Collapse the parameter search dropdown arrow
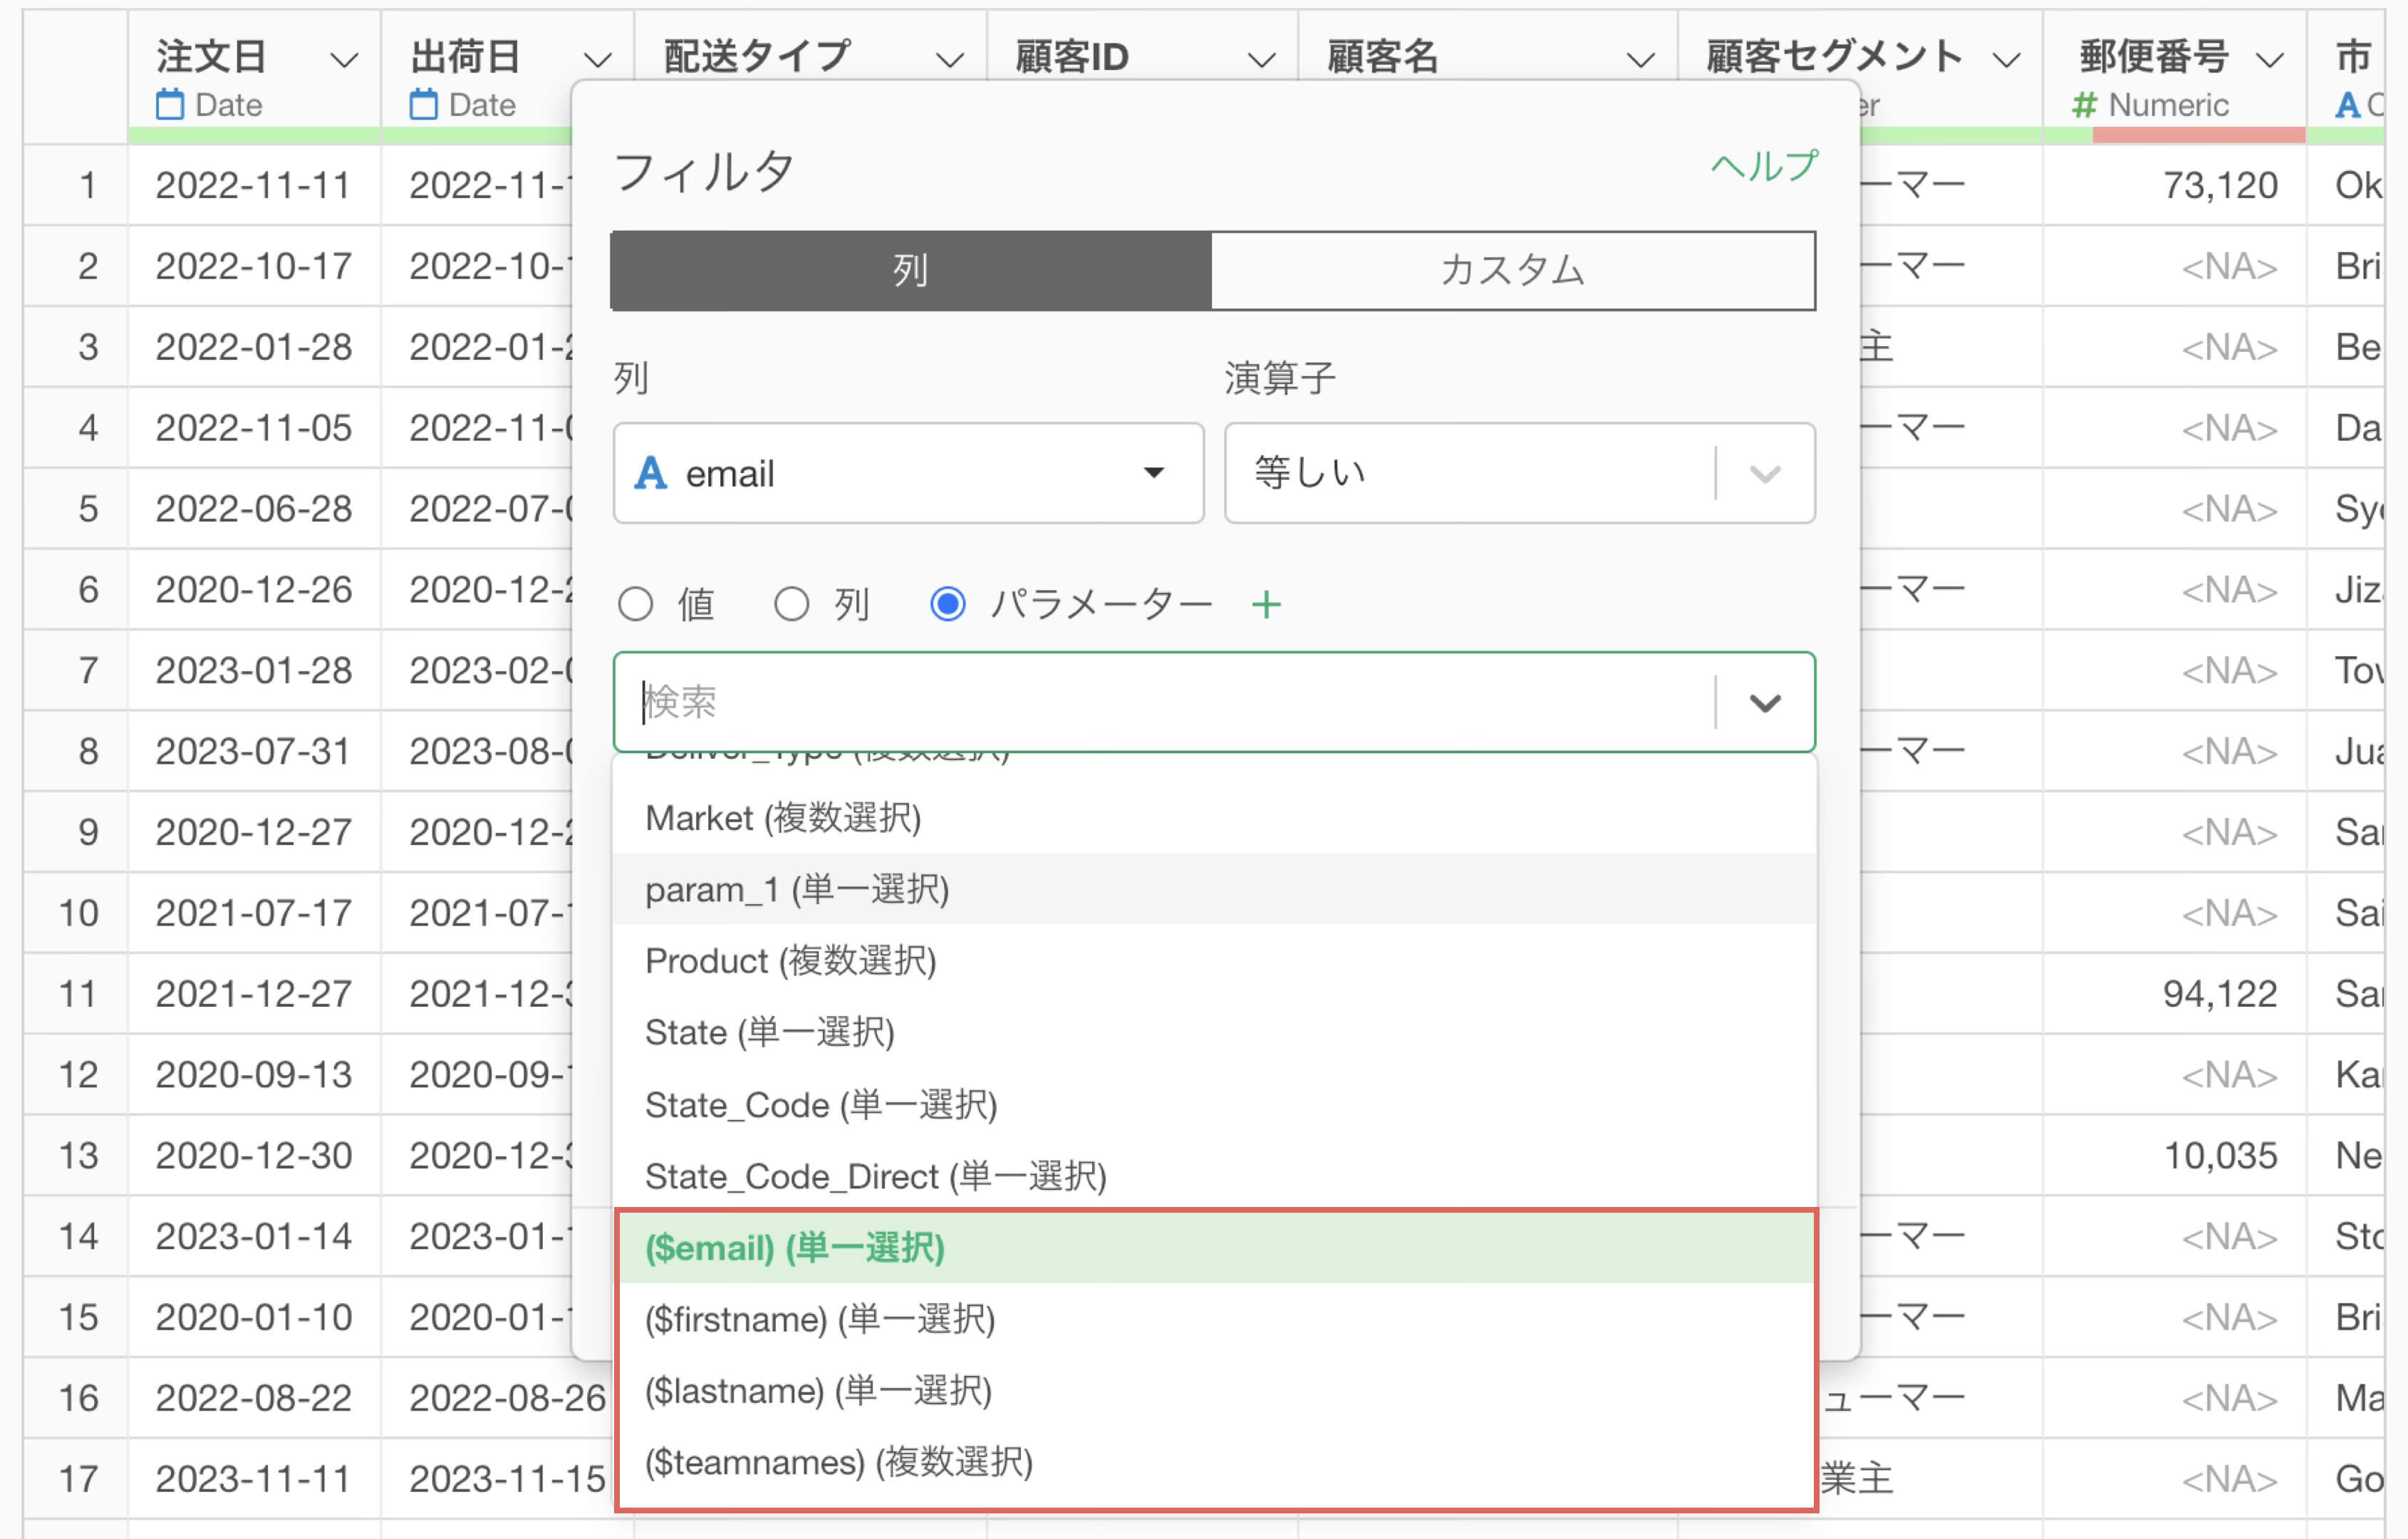This screenshot has width=2408, height=1539. click(1765, 703)
